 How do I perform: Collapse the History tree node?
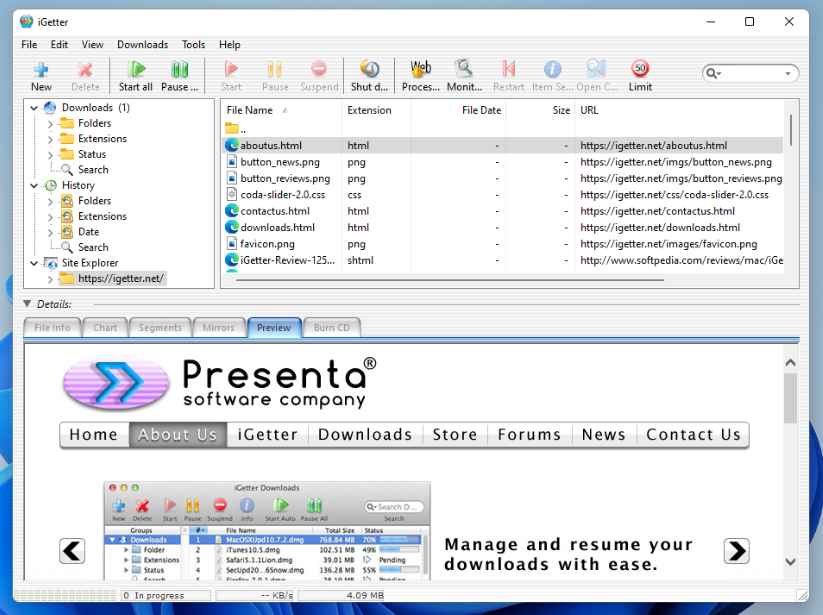point(34,186)
